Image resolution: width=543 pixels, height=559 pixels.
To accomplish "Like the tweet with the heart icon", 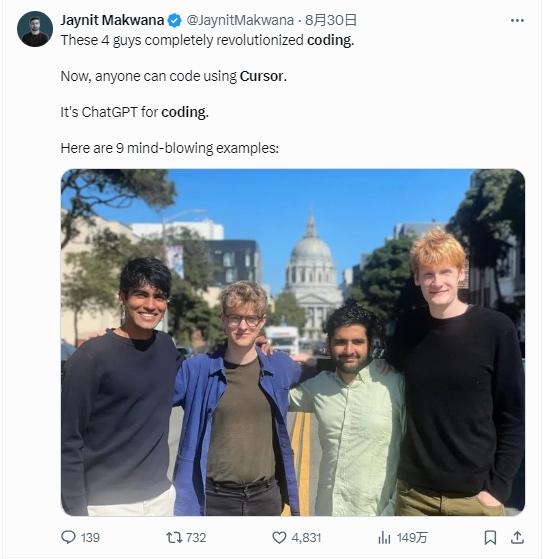I will click(279, 537).
